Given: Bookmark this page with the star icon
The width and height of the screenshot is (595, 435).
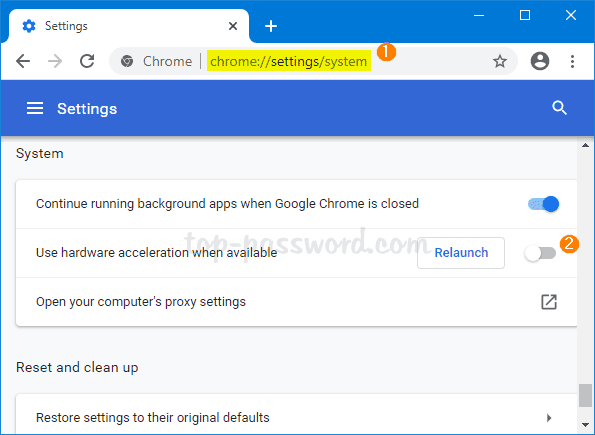Looking at the screenshot, I should (500, 61).
